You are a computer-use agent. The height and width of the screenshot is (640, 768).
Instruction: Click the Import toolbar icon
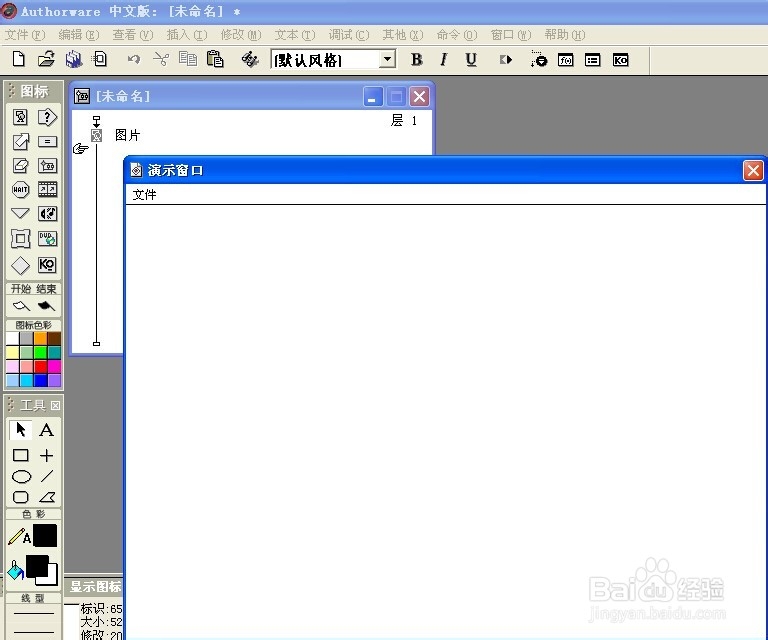(x=100, y=59)
